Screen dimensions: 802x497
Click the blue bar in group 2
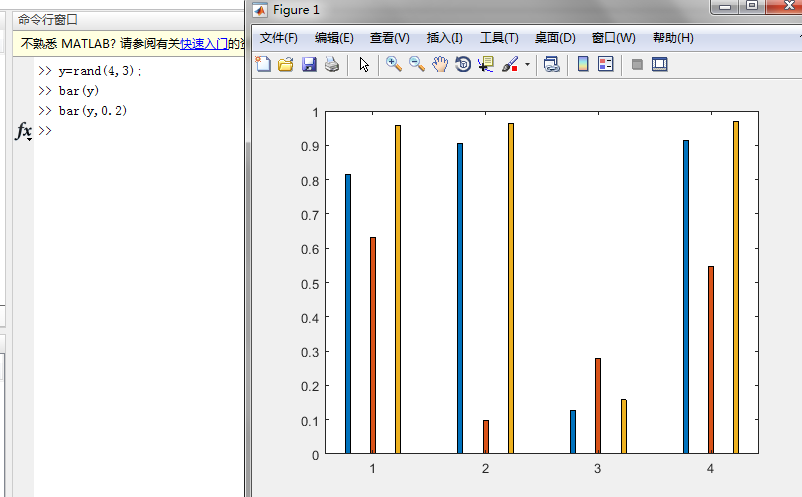[x=460, y=298]
